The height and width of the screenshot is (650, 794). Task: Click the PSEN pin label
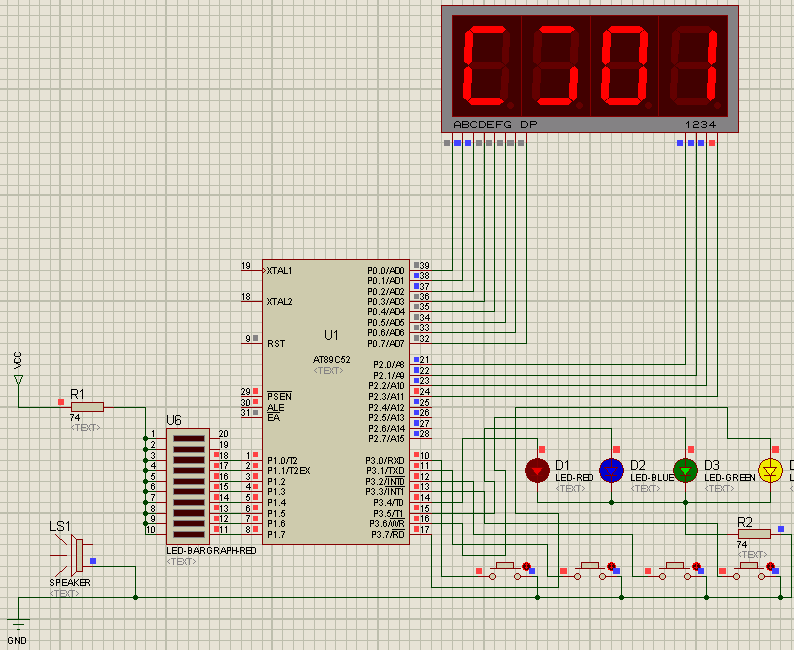[279, 396]
